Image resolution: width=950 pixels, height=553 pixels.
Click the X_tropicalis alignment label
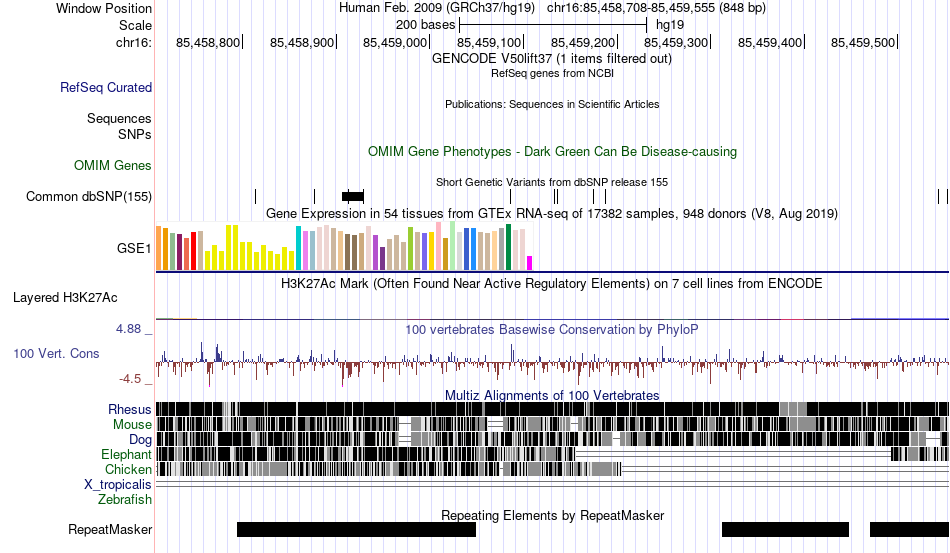coord(118,485)
